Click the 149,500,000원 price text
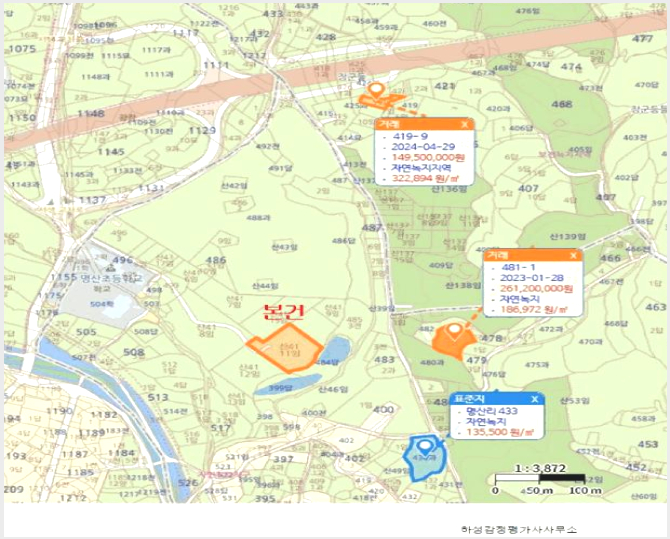Viewport: 670px width, 539px height. (x=428, y=157)
